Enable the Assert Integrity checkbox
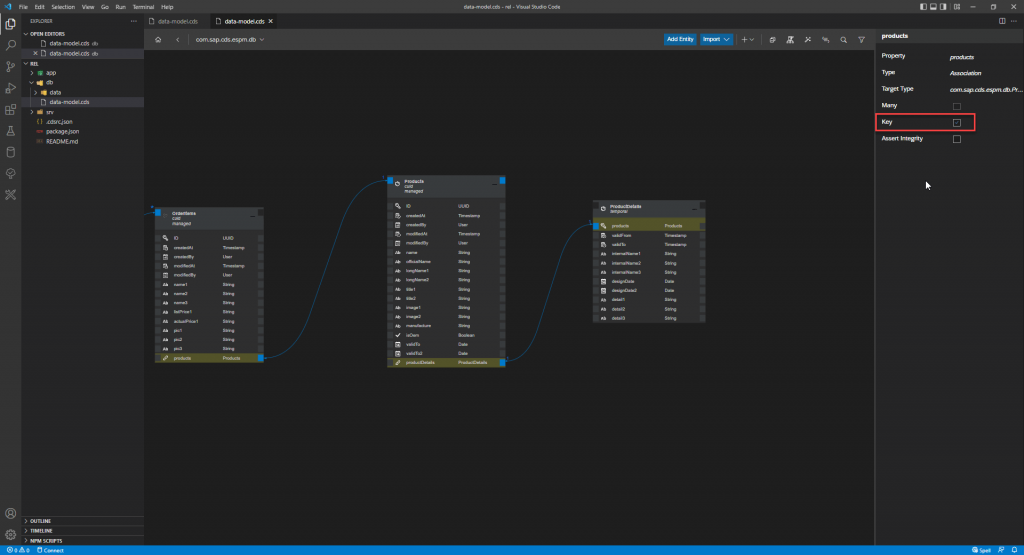This screenshot has height=555, width=1024. click(x=957, y=139)
